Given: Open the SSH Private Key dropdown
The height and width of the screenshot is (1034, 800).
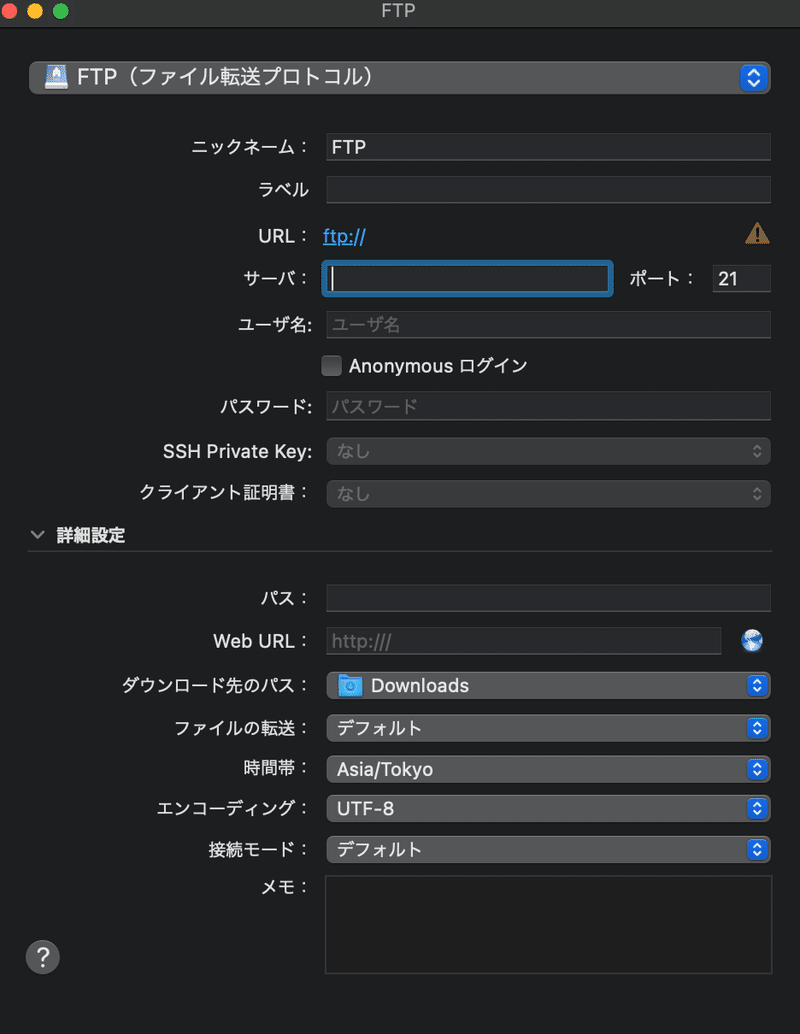Looking at the screenshot, I should (x=548, y=452).
